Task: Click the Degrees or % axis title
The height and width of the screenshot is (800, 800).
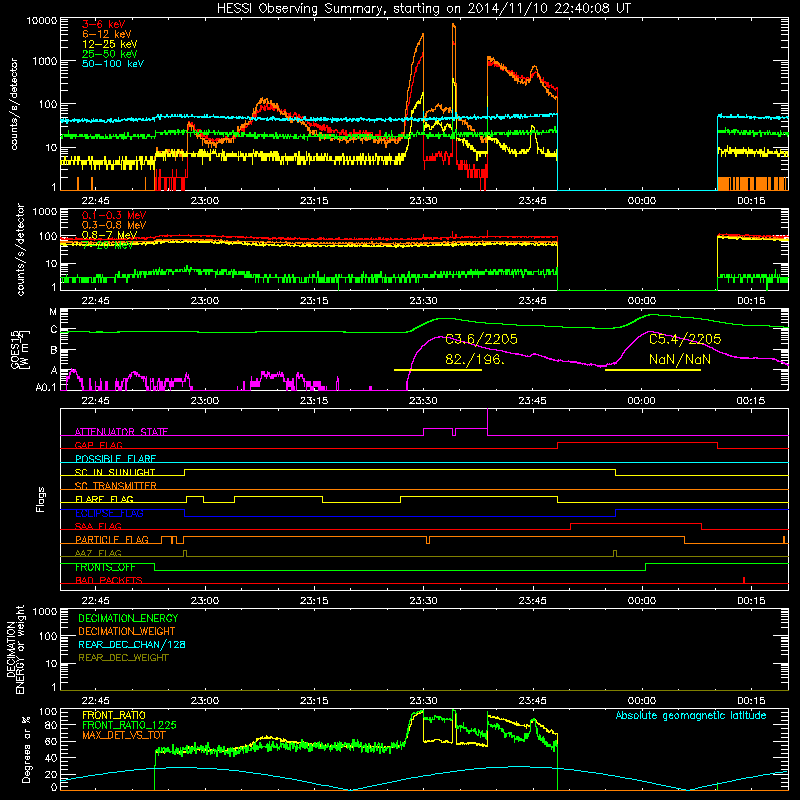Action: [26, 749]
